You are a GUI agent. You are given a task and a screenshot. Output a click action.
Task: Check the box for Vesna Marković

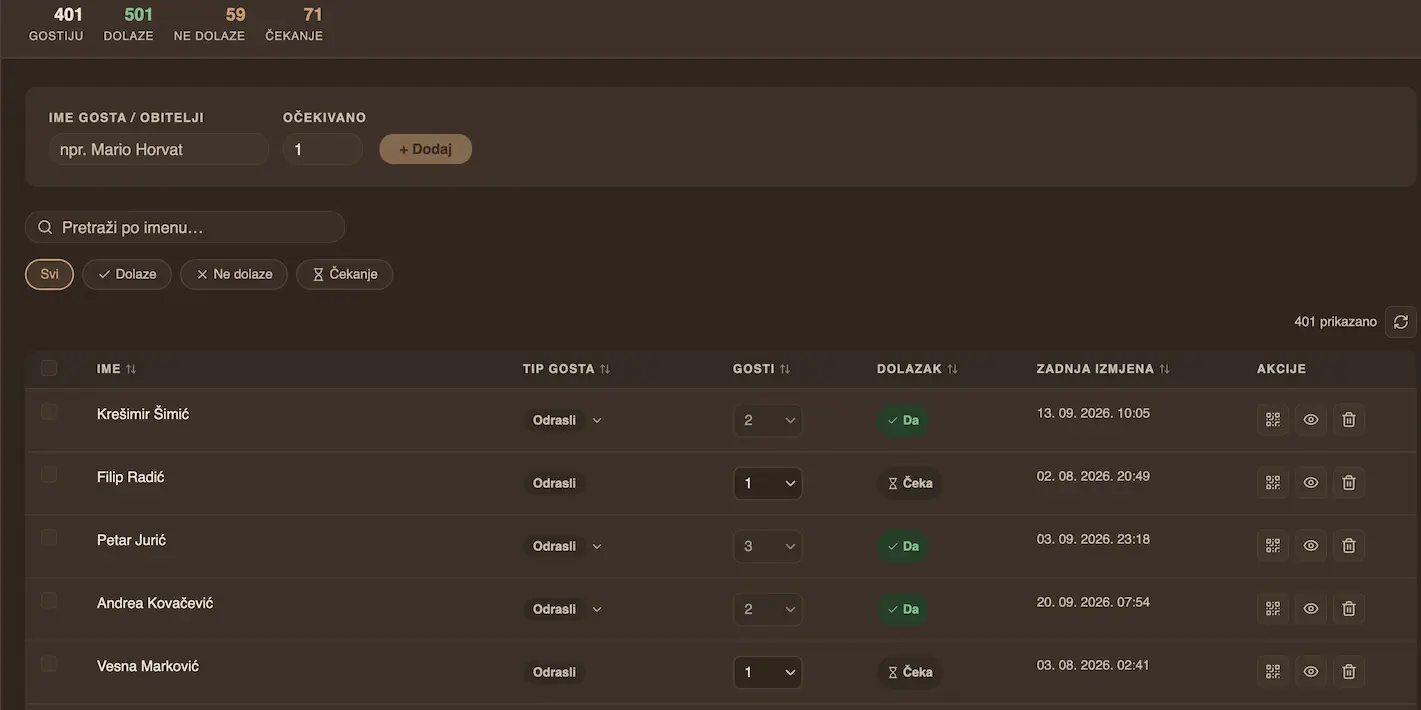49,663
